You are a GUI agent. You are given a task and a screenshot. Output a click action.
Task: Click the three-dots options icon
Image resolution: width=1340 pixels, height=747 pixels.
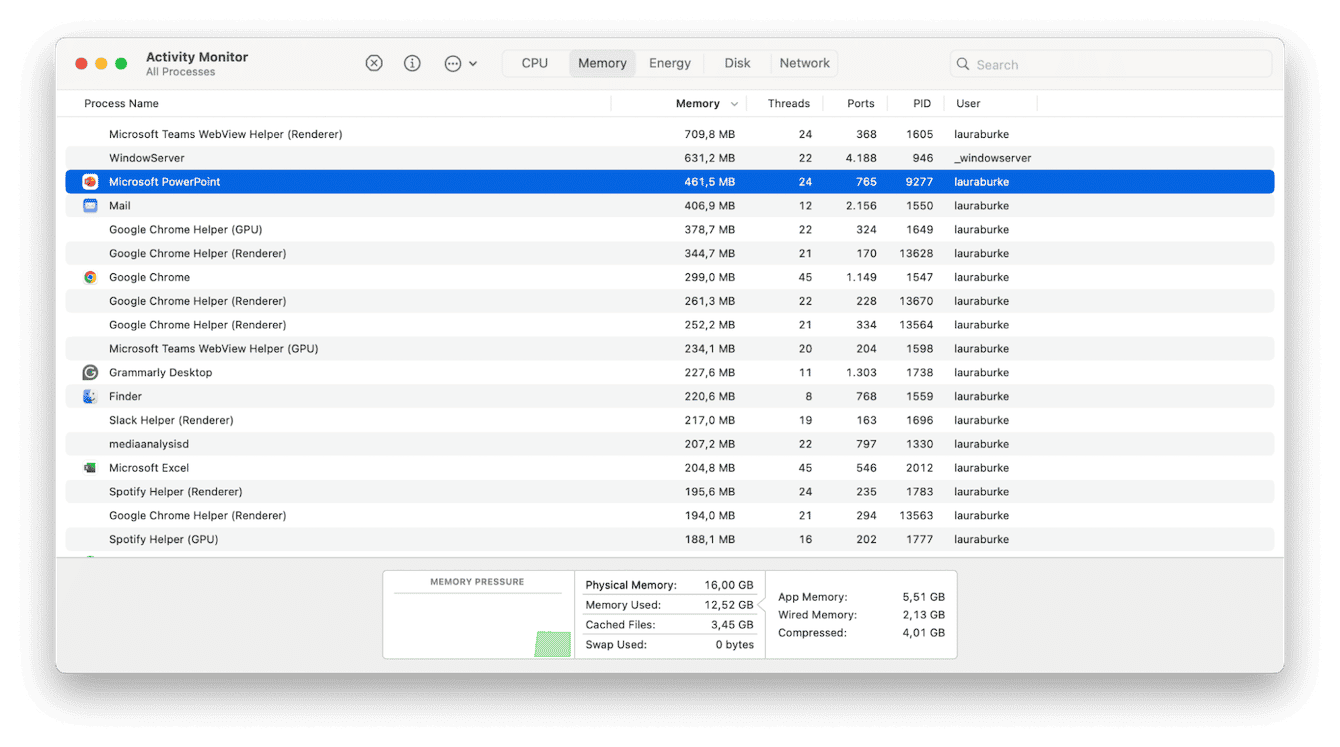point(452,62)
